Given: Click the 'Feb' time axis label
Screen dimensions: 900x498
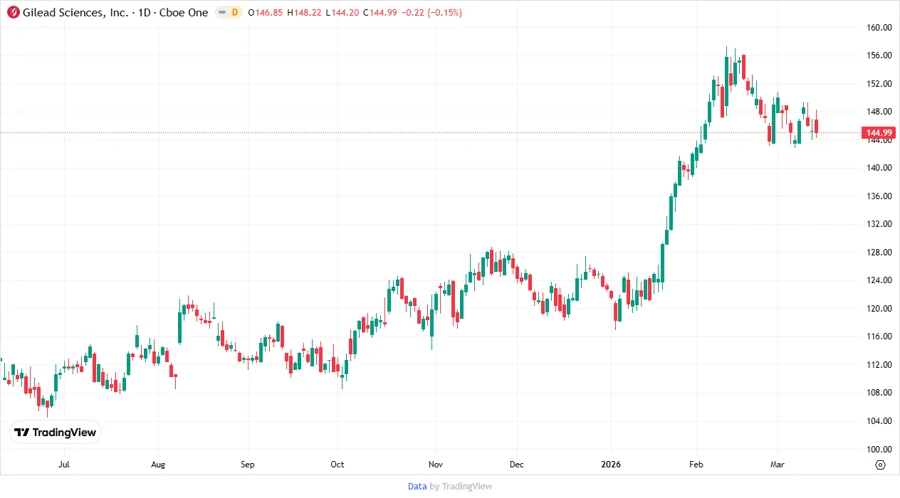Looking at the screenshot, I should click(x=696, y=465).
